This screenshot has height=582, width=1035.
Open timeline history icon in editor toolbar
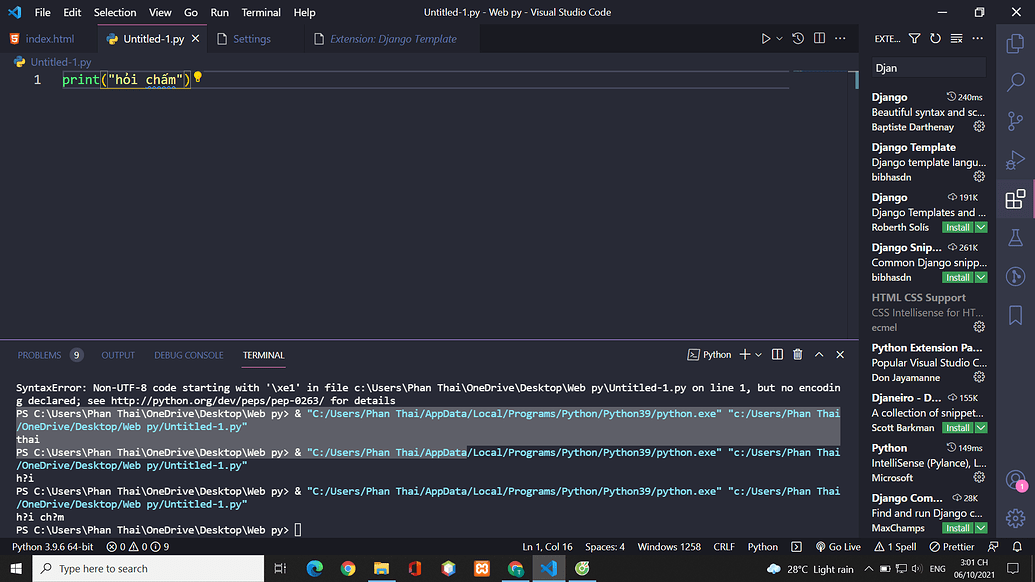[798, 39]
